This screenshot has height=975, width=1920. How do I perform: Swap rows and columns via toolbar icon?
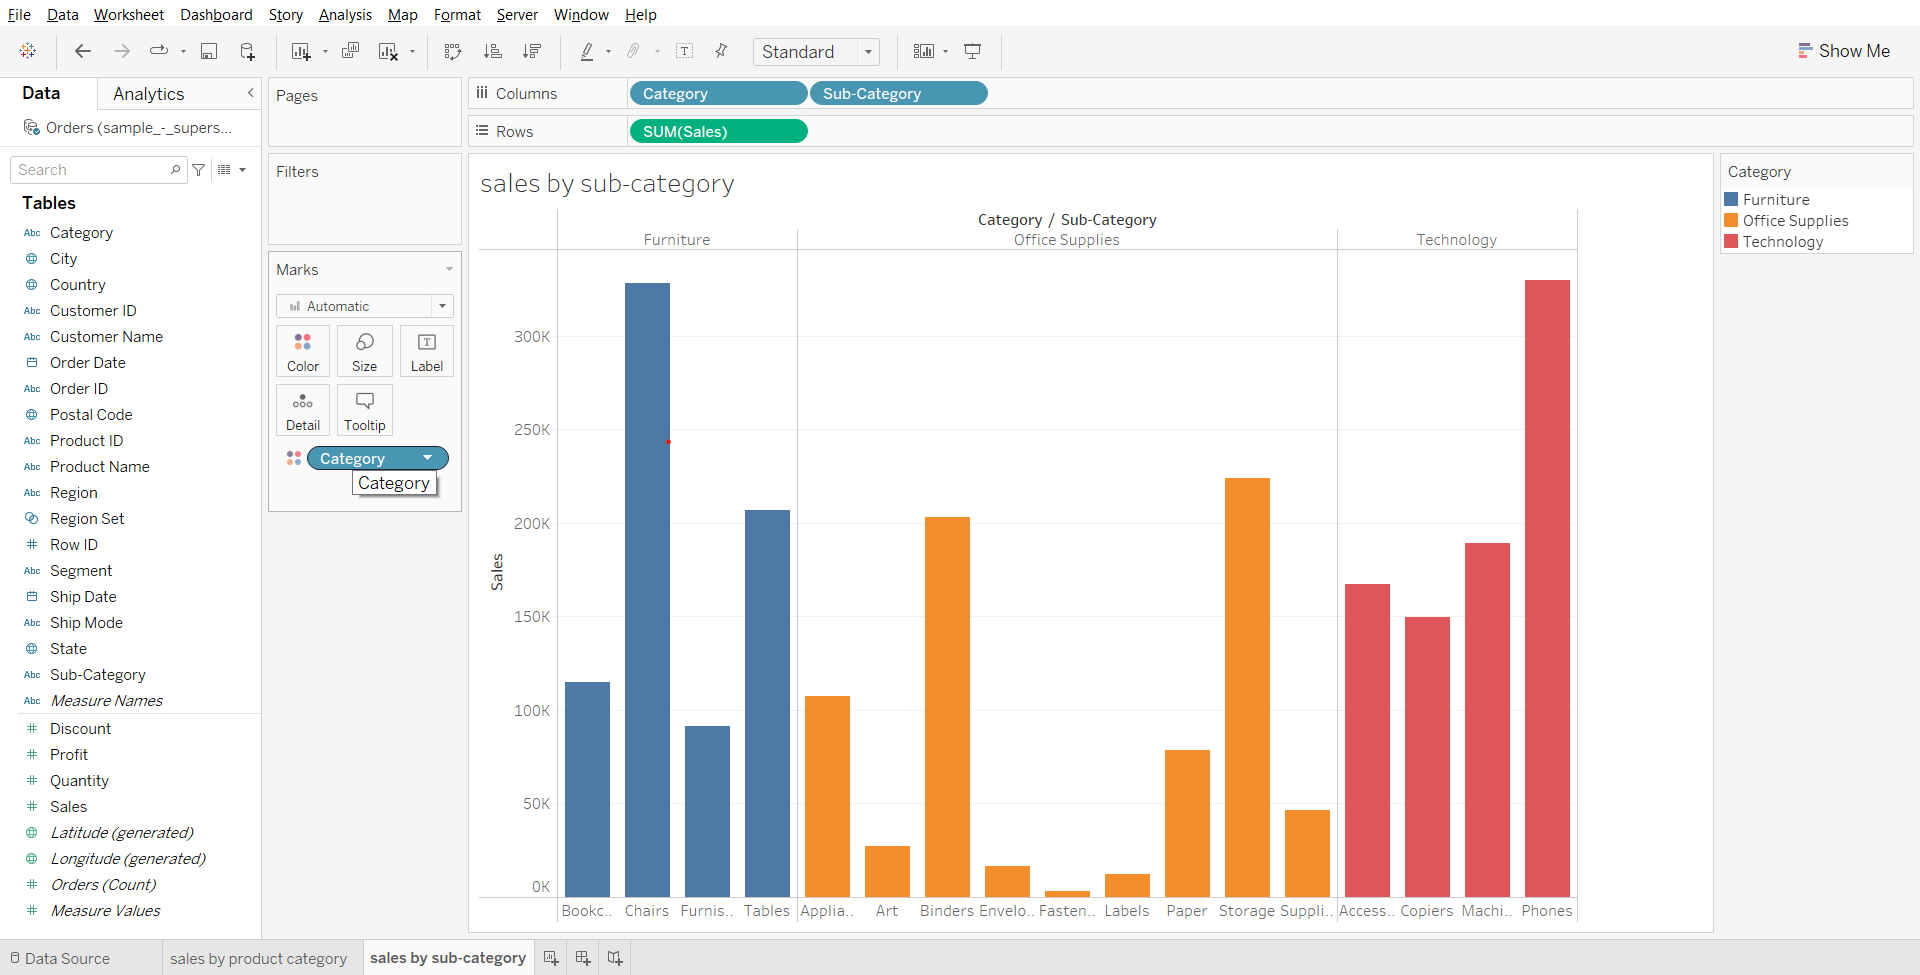[453, 52]
